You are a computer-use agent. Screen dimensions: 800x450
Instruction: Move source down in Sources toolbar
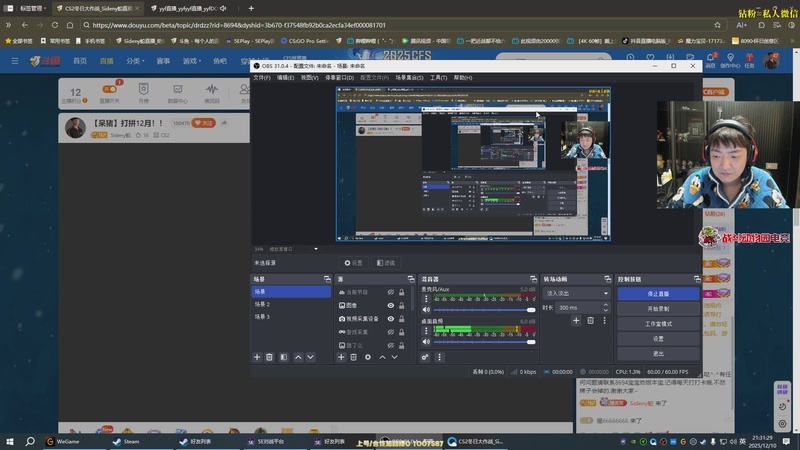click(x=394, y=357)
